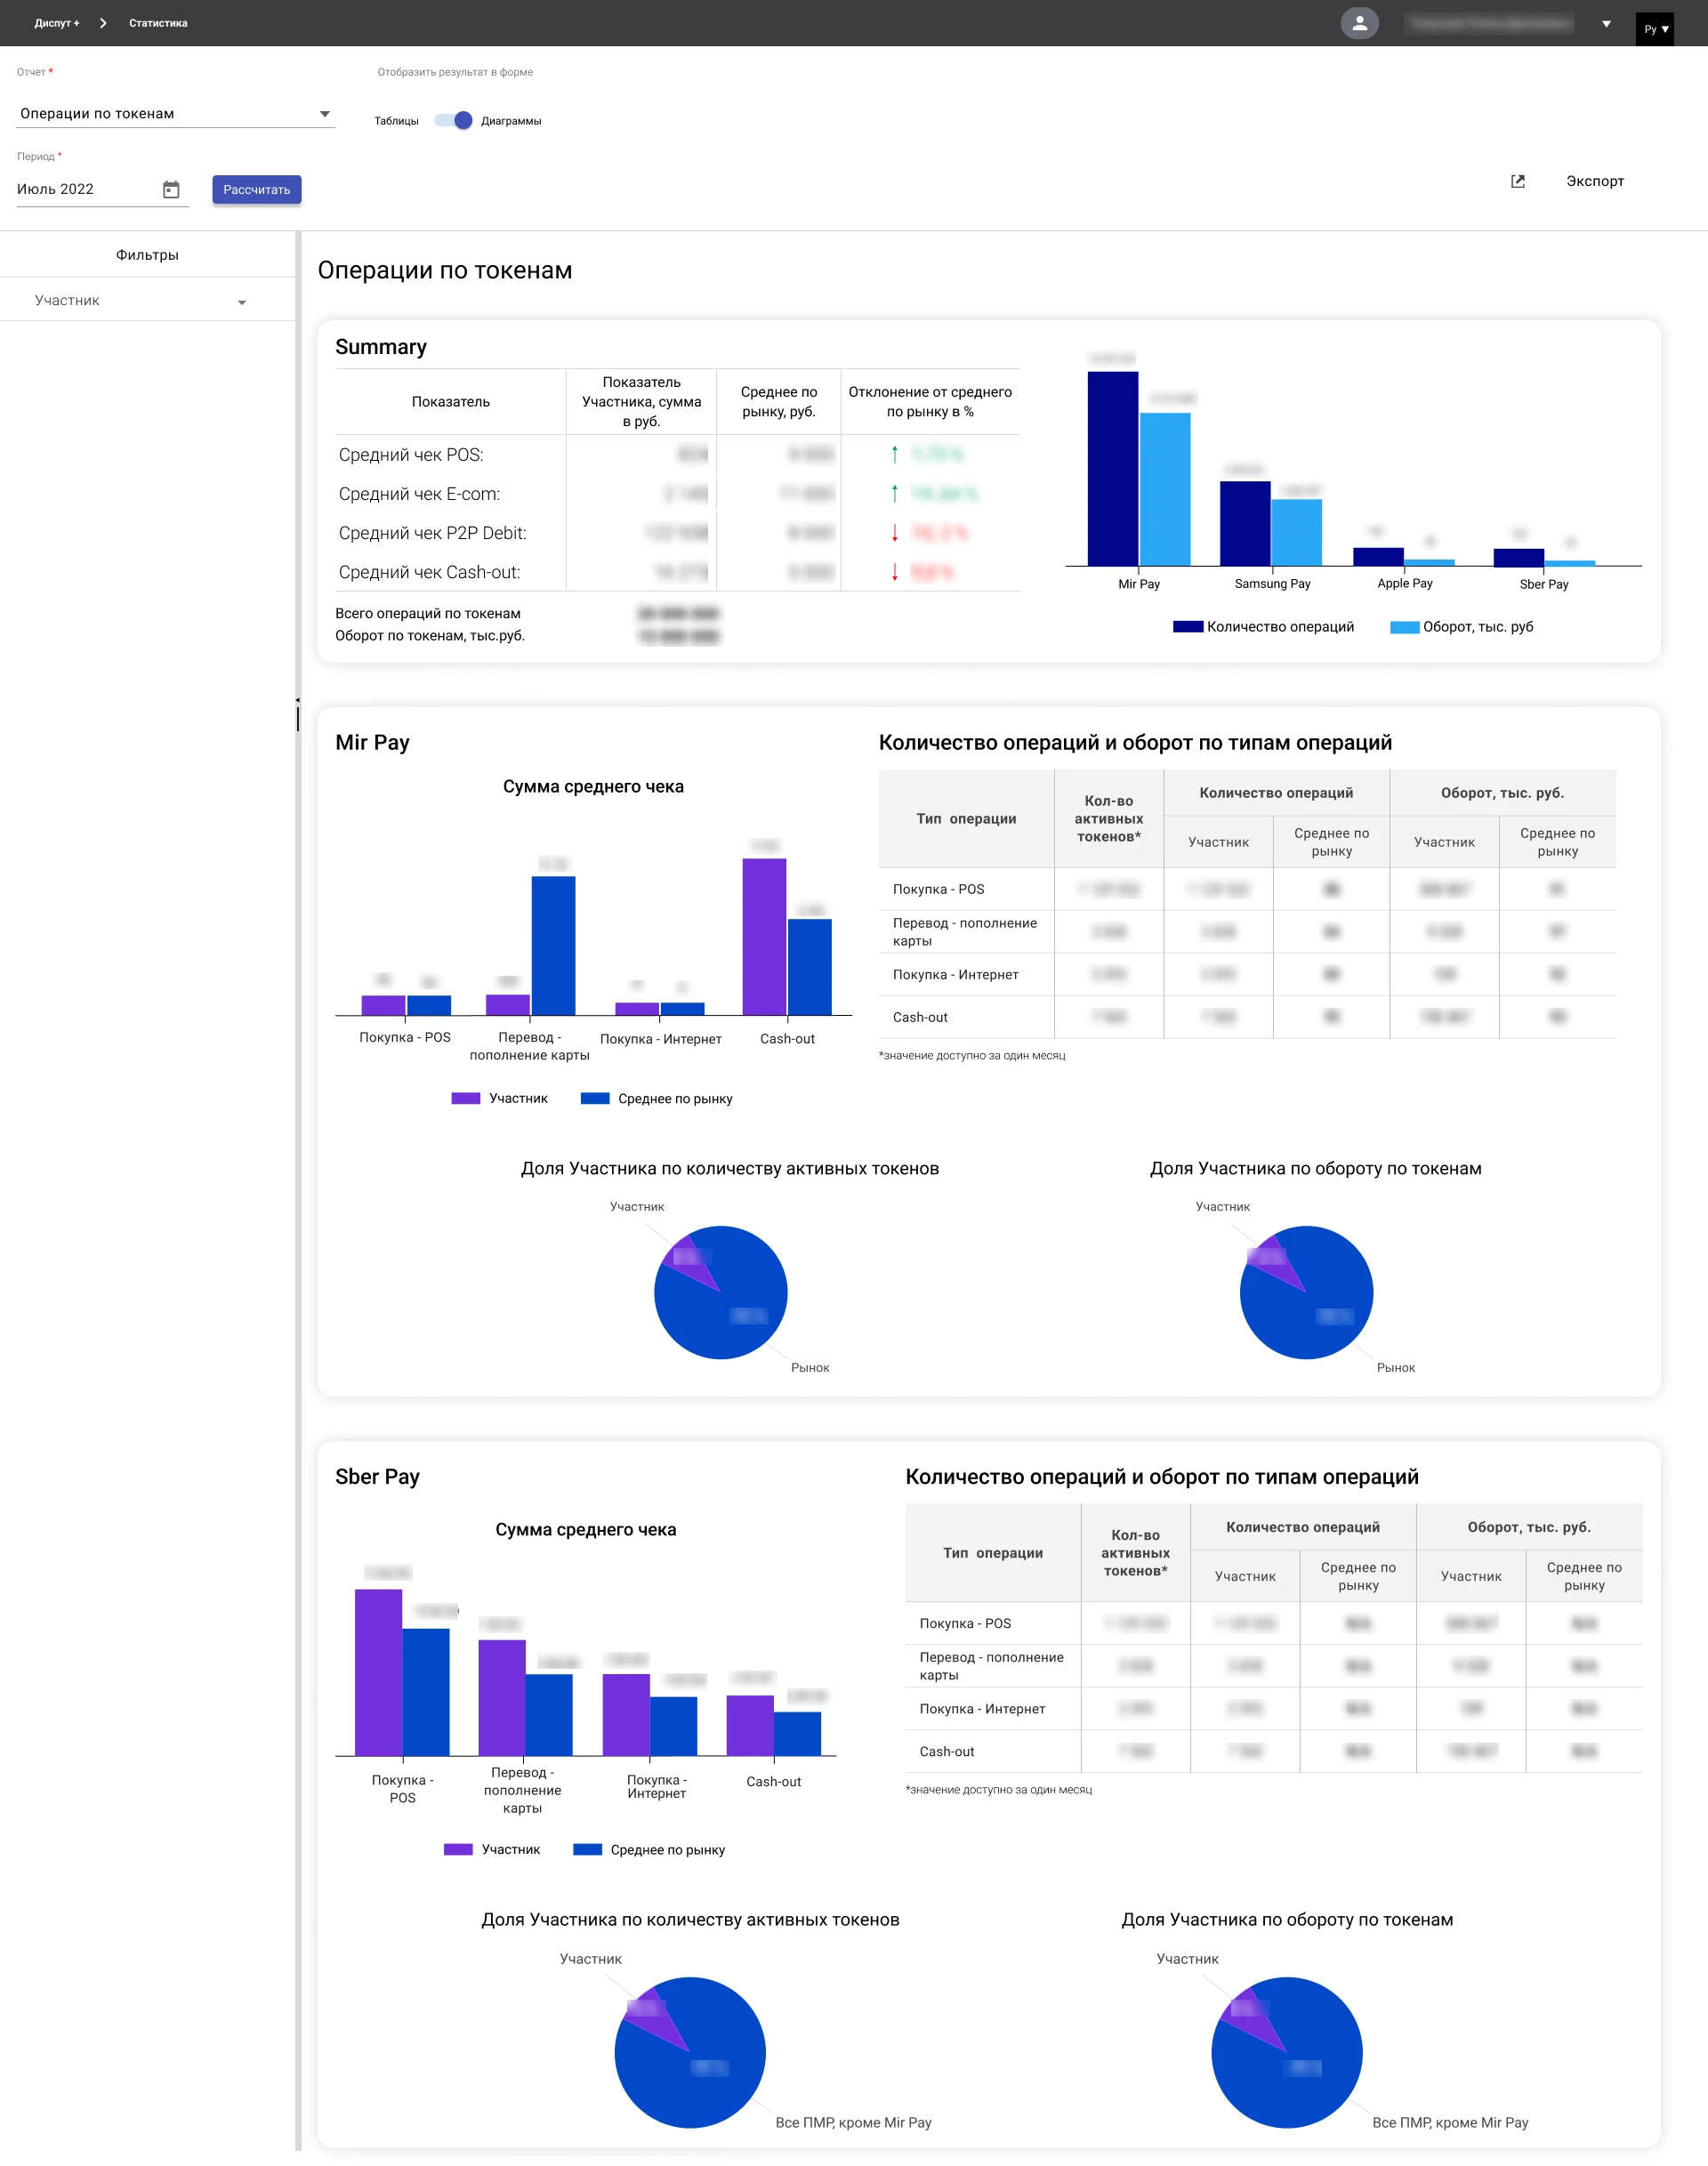The image size is (1708, 2166).
Task: Click the export share icon
Action: [1516, 181]
